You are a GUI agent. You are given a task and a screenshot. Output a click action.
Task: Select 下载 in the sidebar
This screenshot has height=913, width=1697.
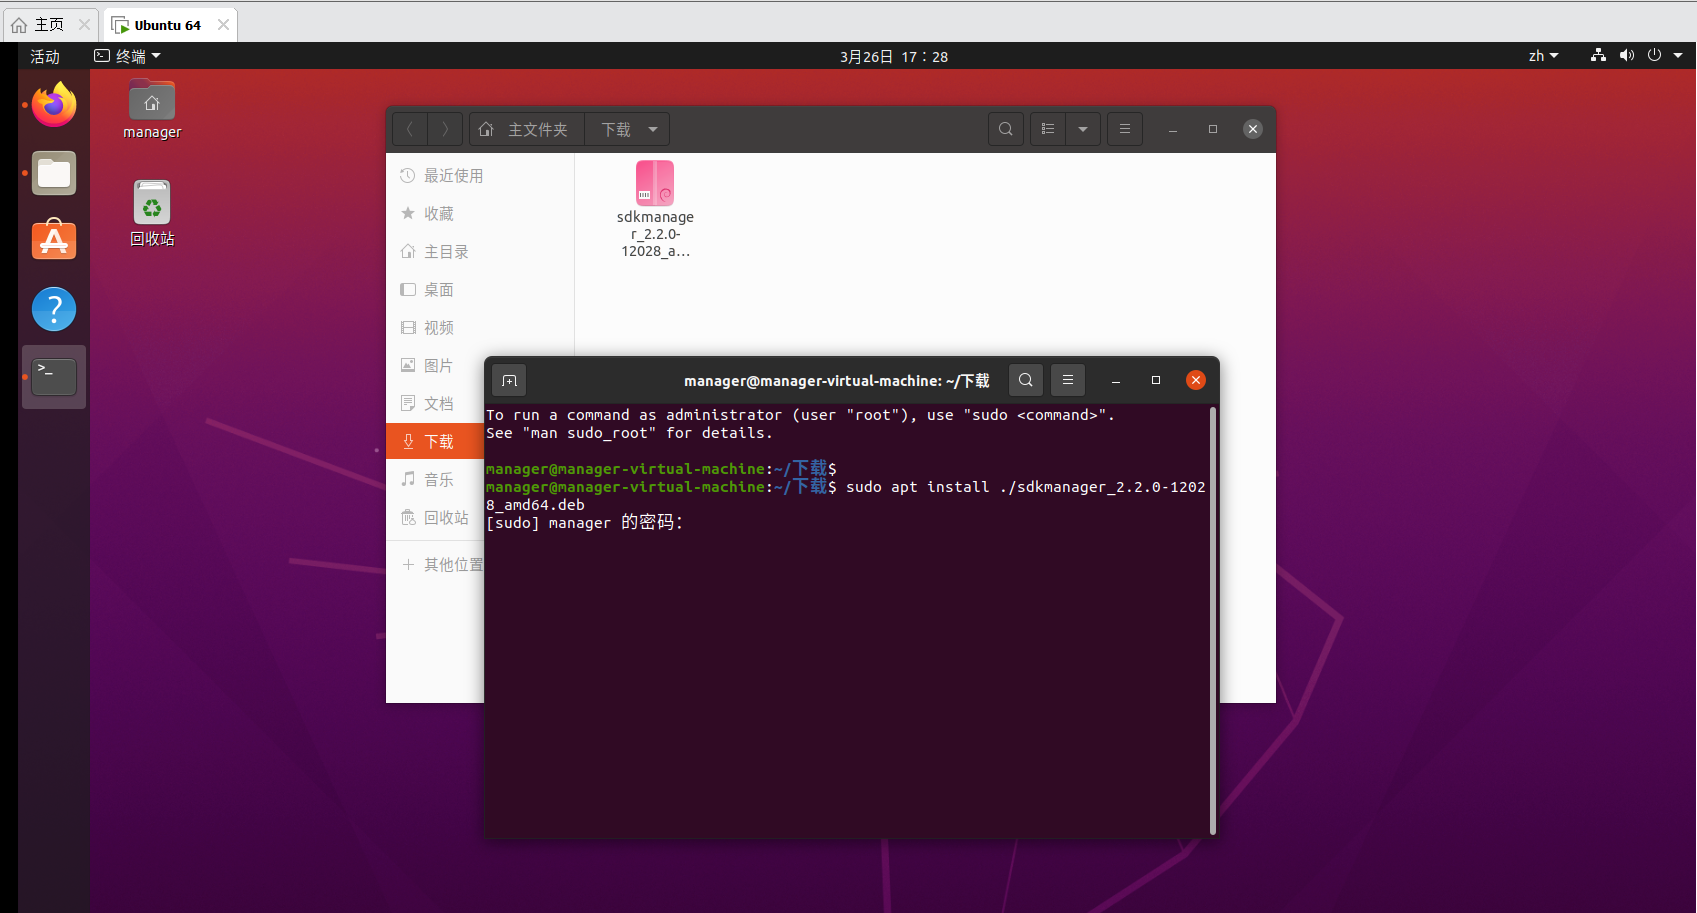point(435,442)
